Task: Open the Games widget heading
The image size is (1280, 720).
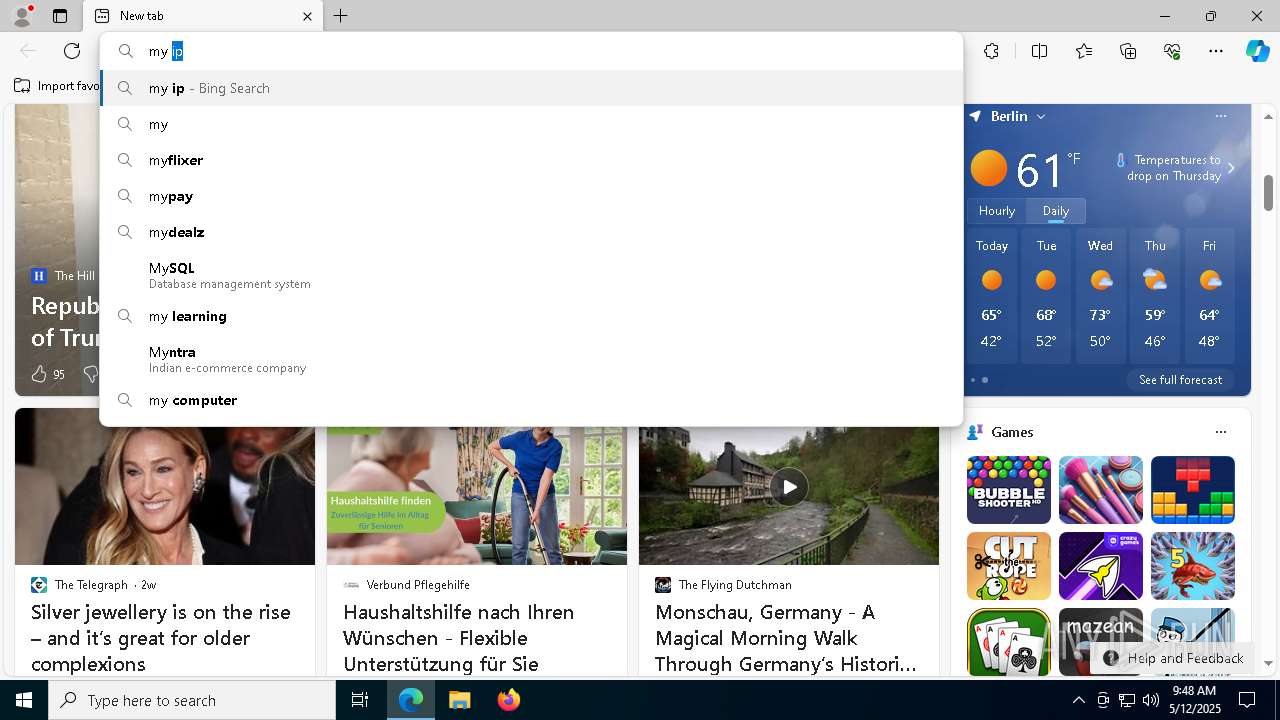Action: coord(1012,432)
